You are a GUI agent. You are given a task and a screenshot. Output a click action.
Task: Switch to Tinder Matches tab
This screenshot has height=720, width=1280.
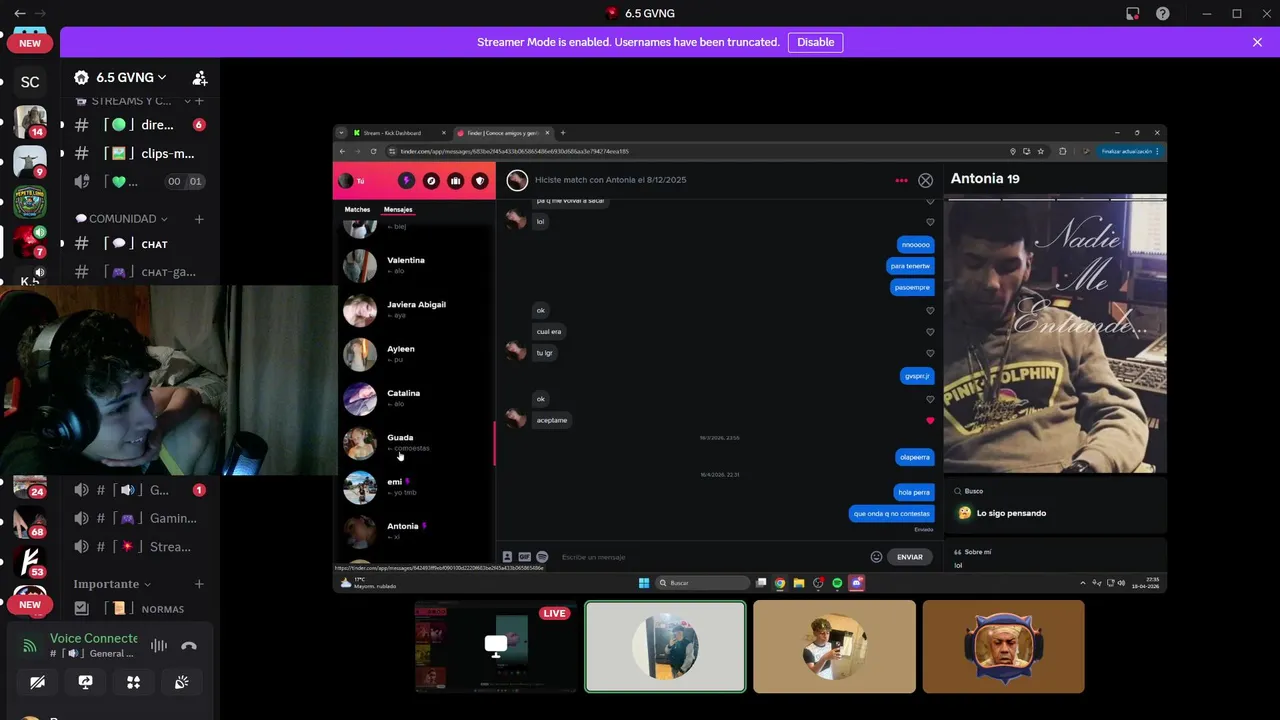click(357, 210)
